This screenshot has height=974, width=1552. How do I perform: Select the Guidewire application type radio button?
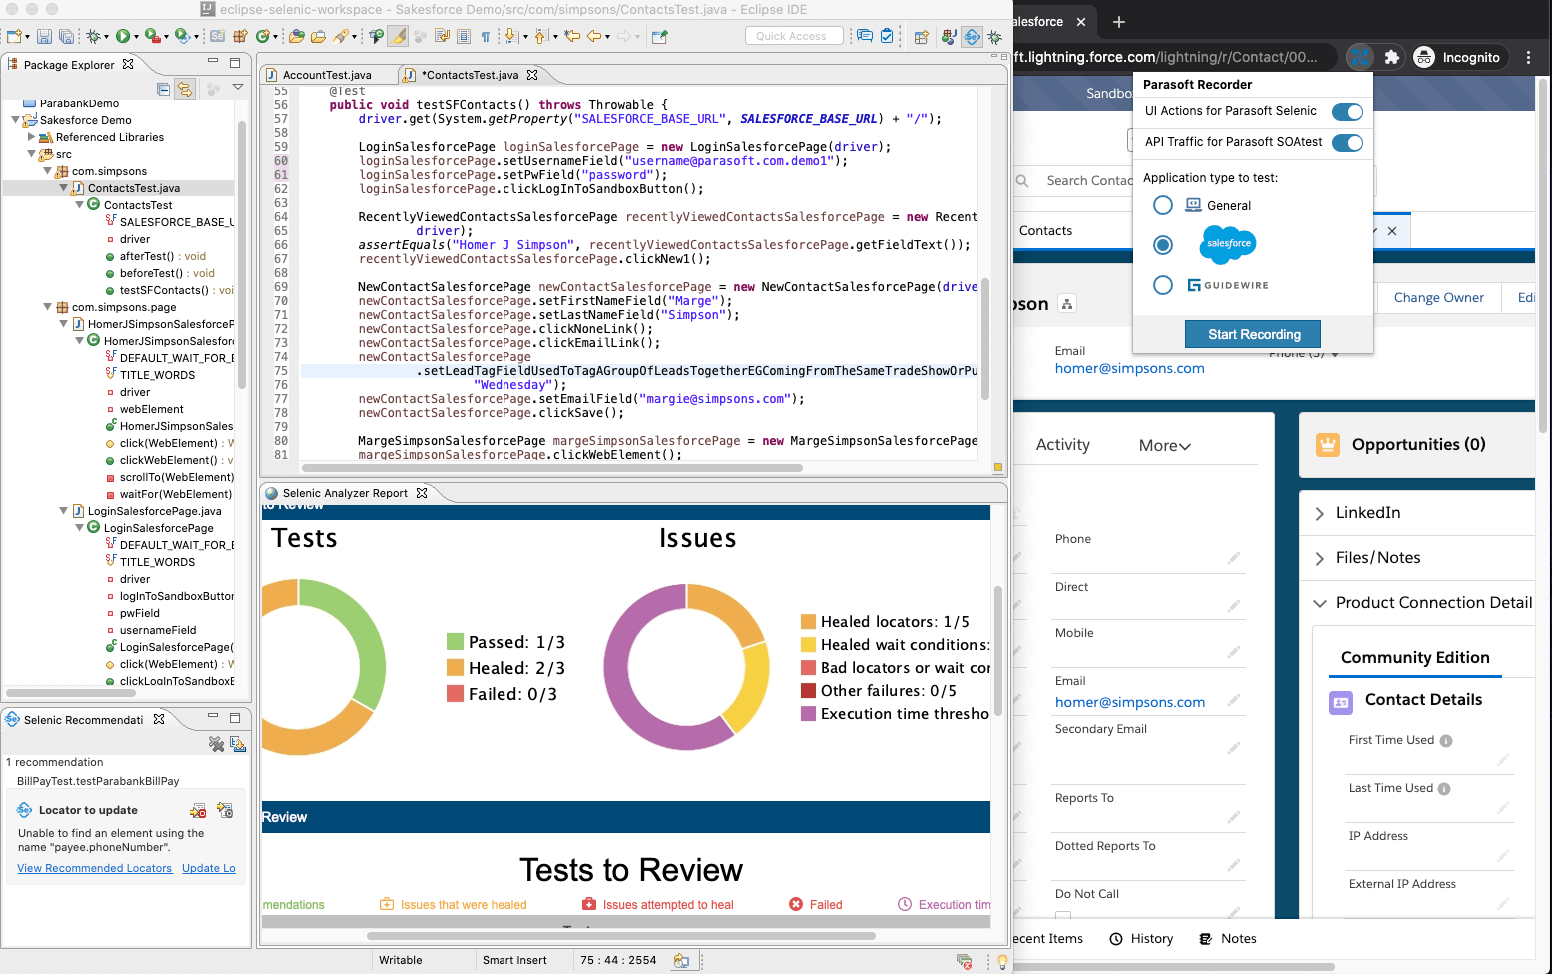point(1162,285)
